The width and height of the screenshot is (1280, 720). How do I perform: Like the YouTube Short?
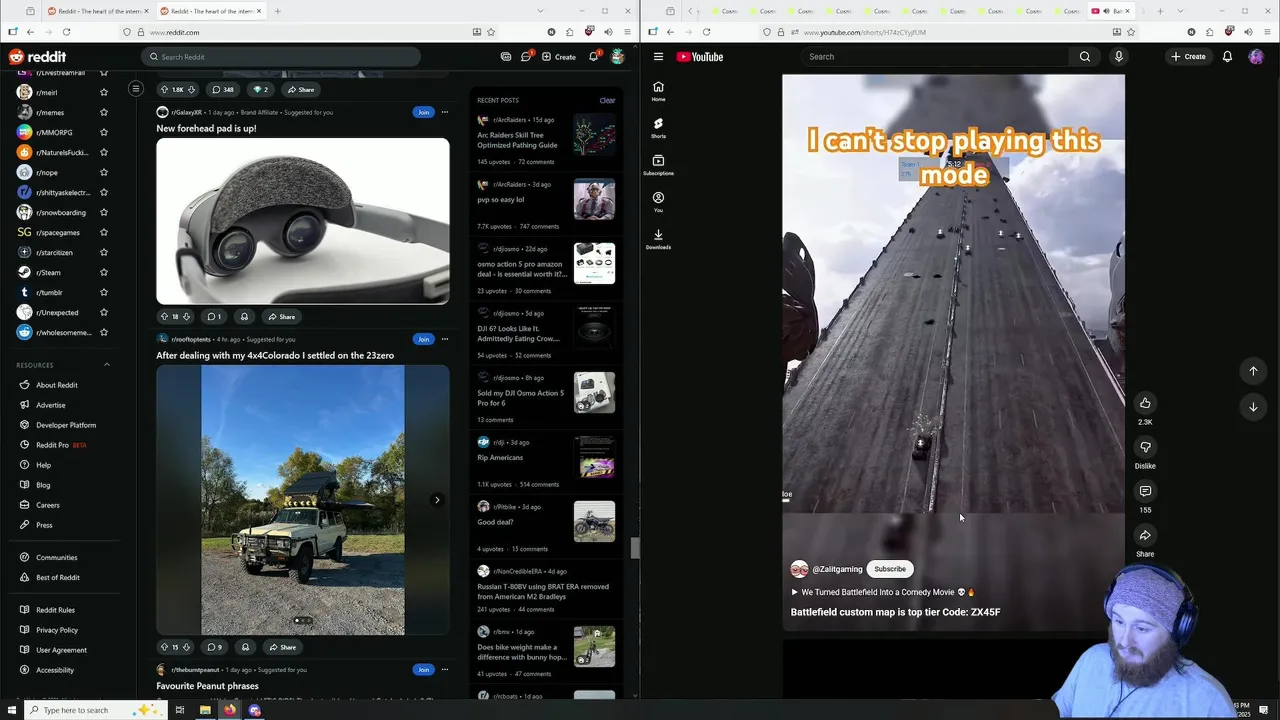[1145, 403]
